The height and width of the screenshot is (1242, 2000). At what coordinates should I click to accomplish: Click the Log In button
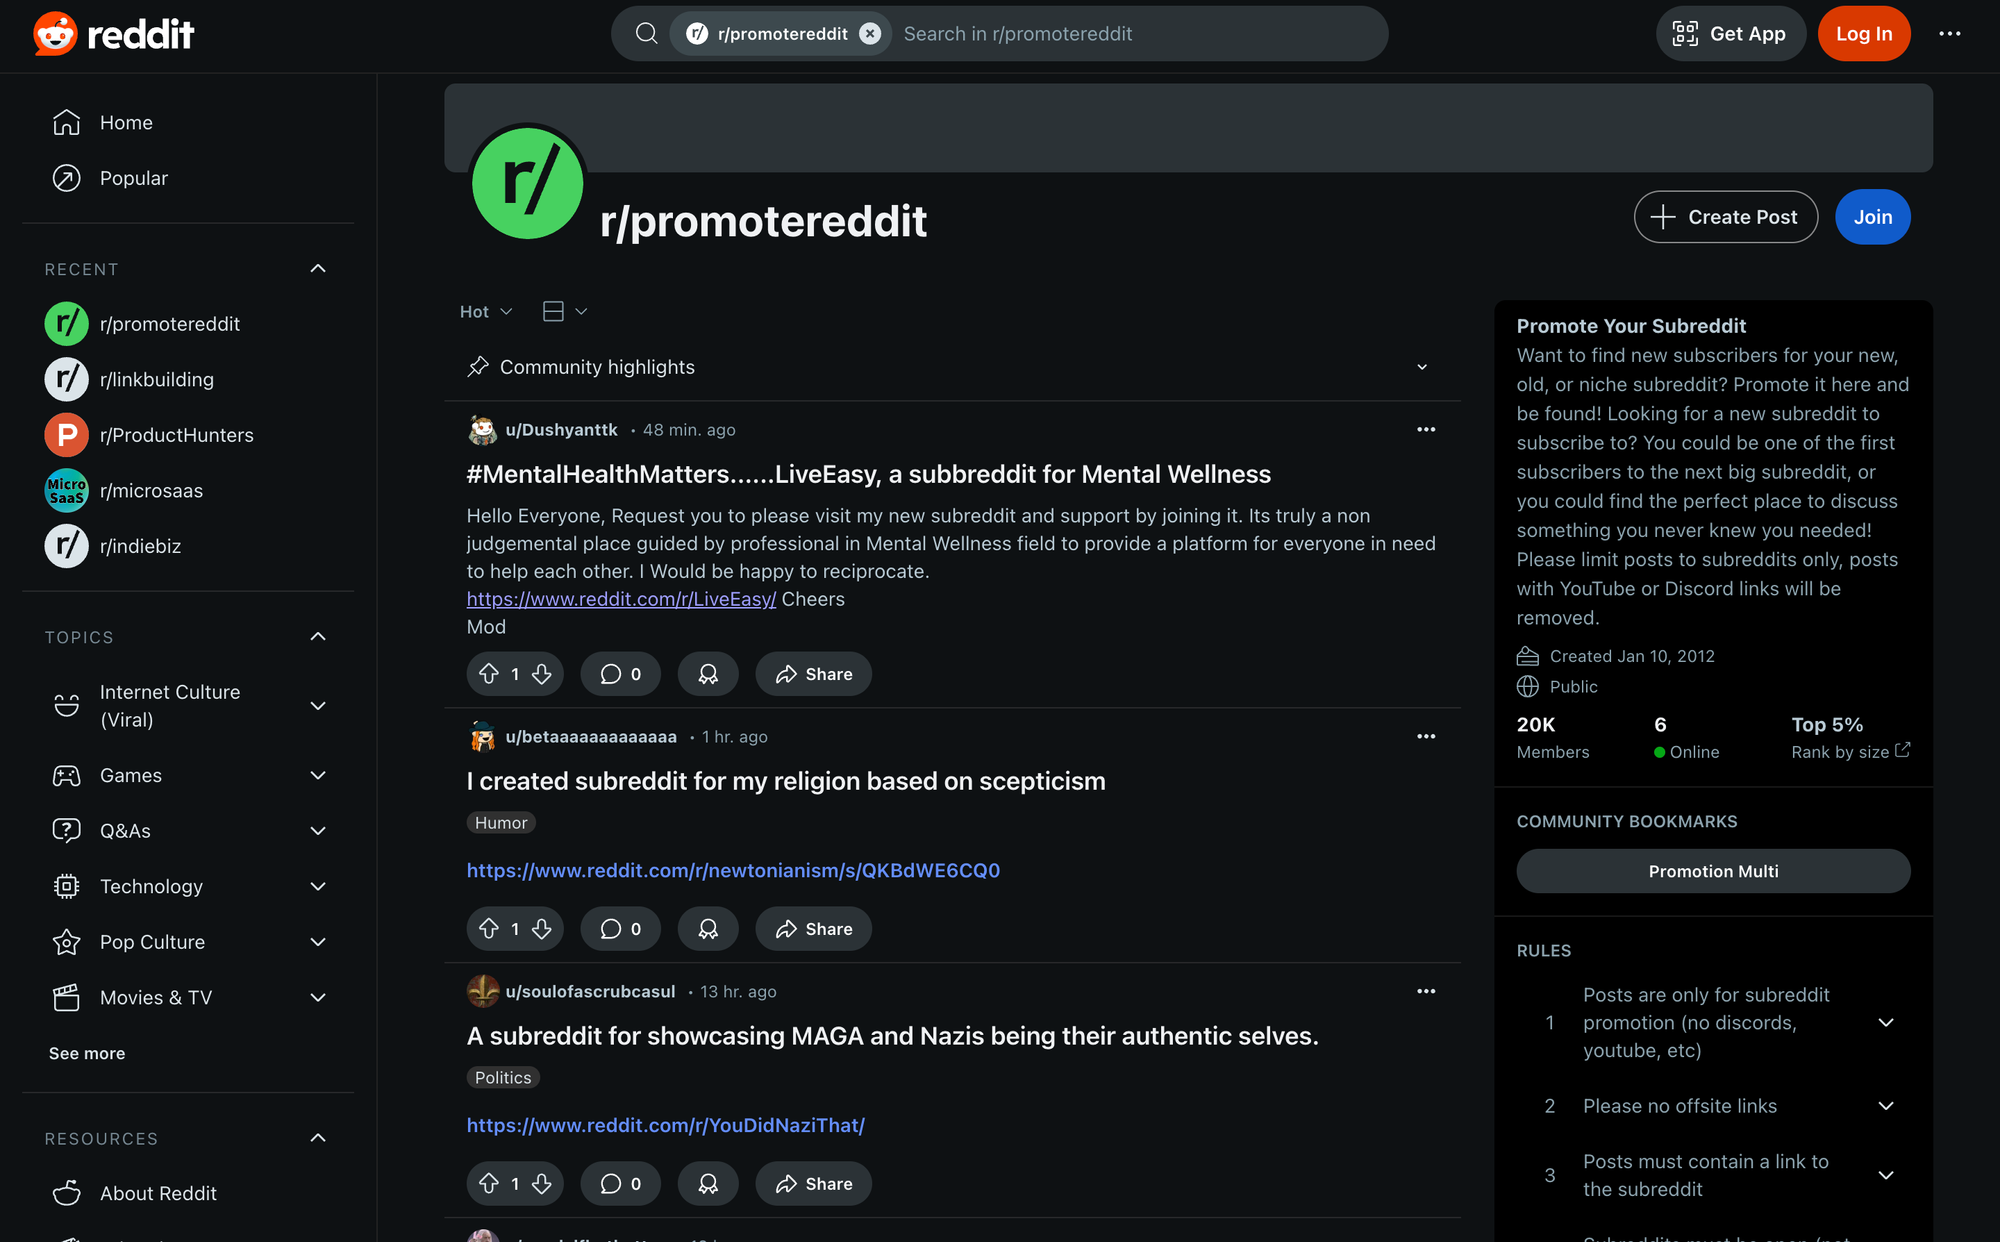pos(1864,34)
